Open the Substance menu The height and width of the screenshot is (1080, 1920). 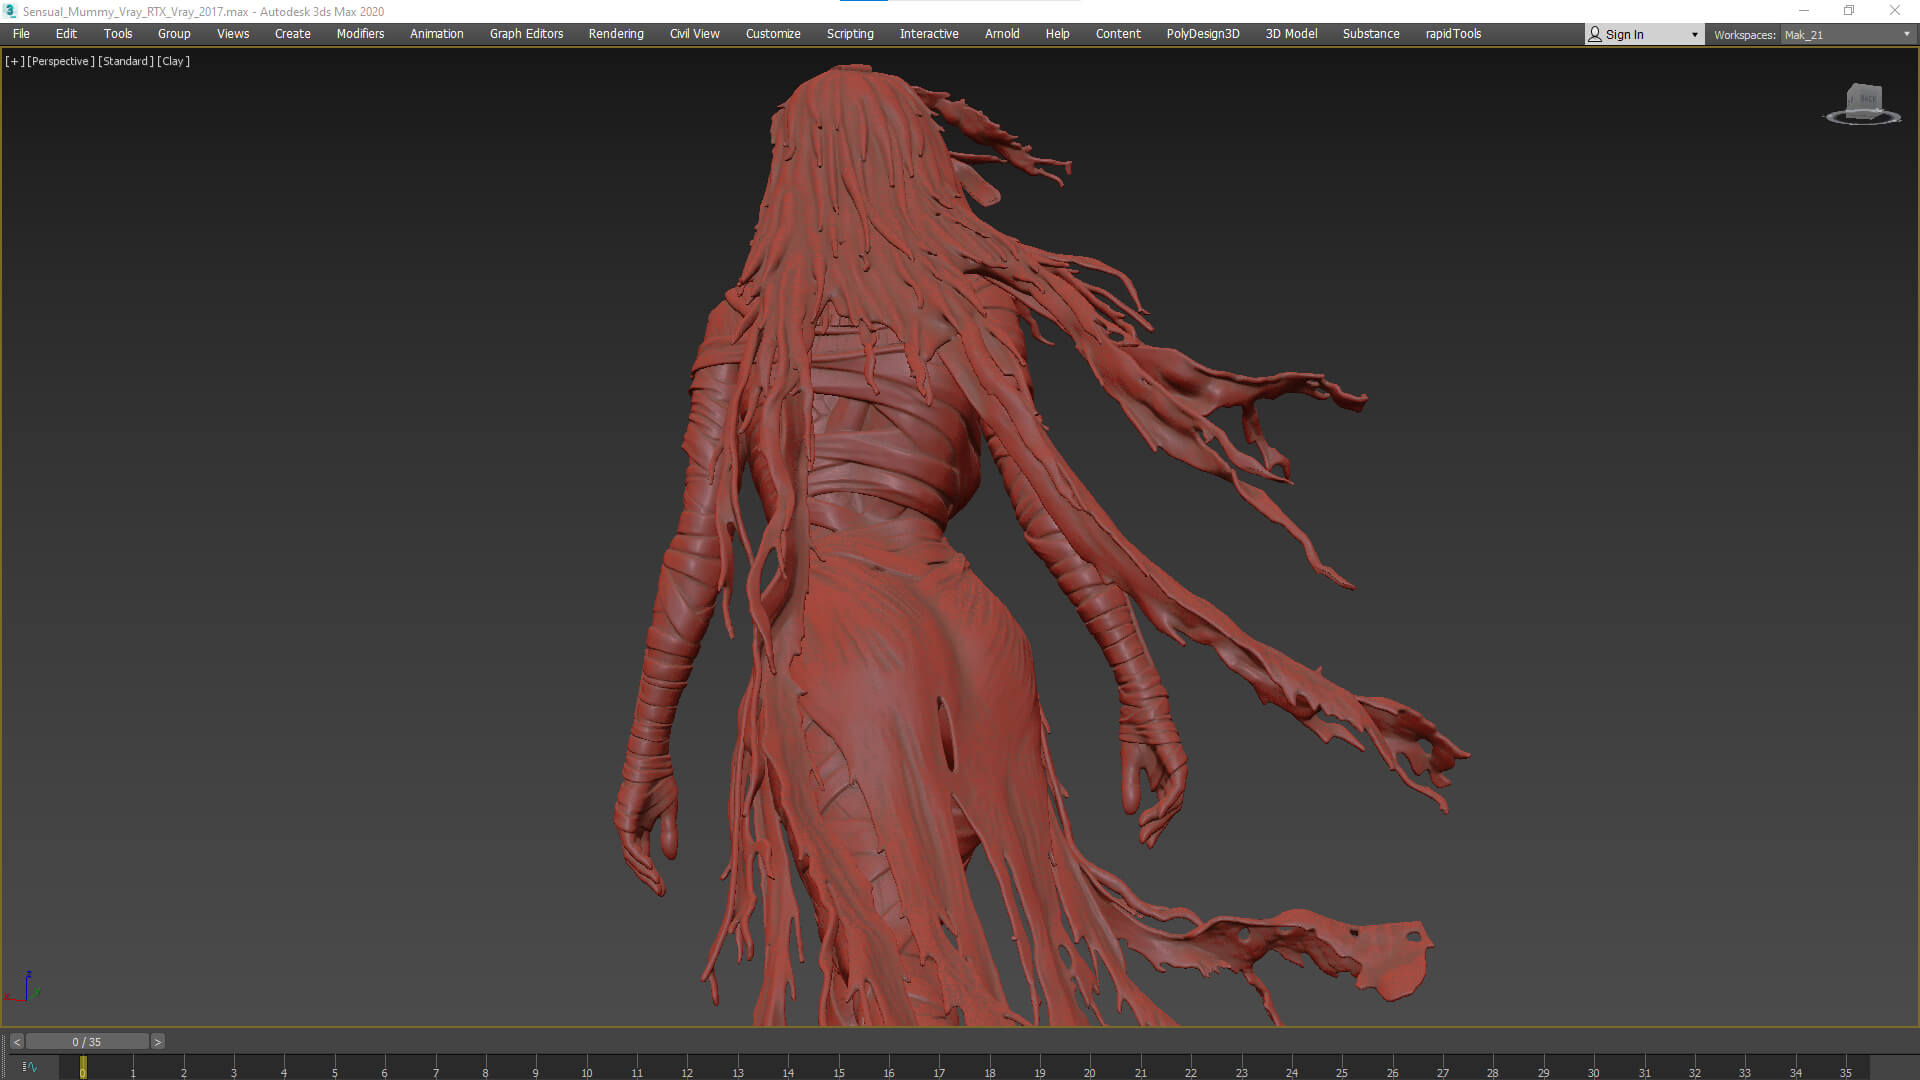click(1371, 34)
